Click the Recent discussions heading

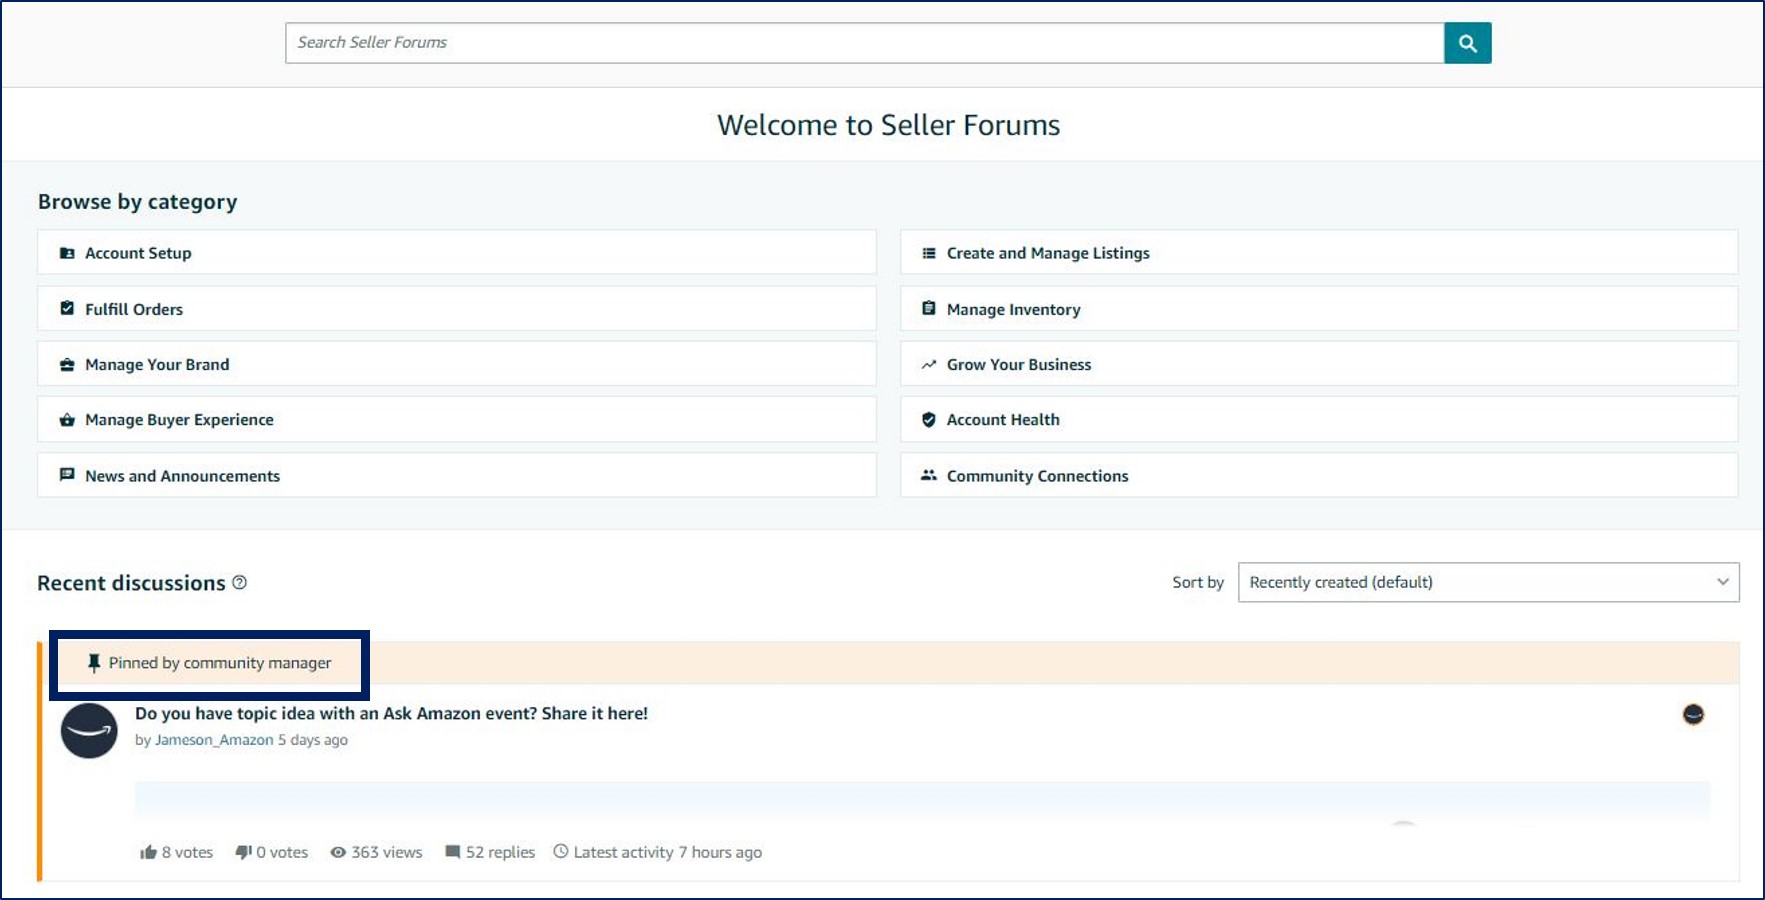click(131, 583)
